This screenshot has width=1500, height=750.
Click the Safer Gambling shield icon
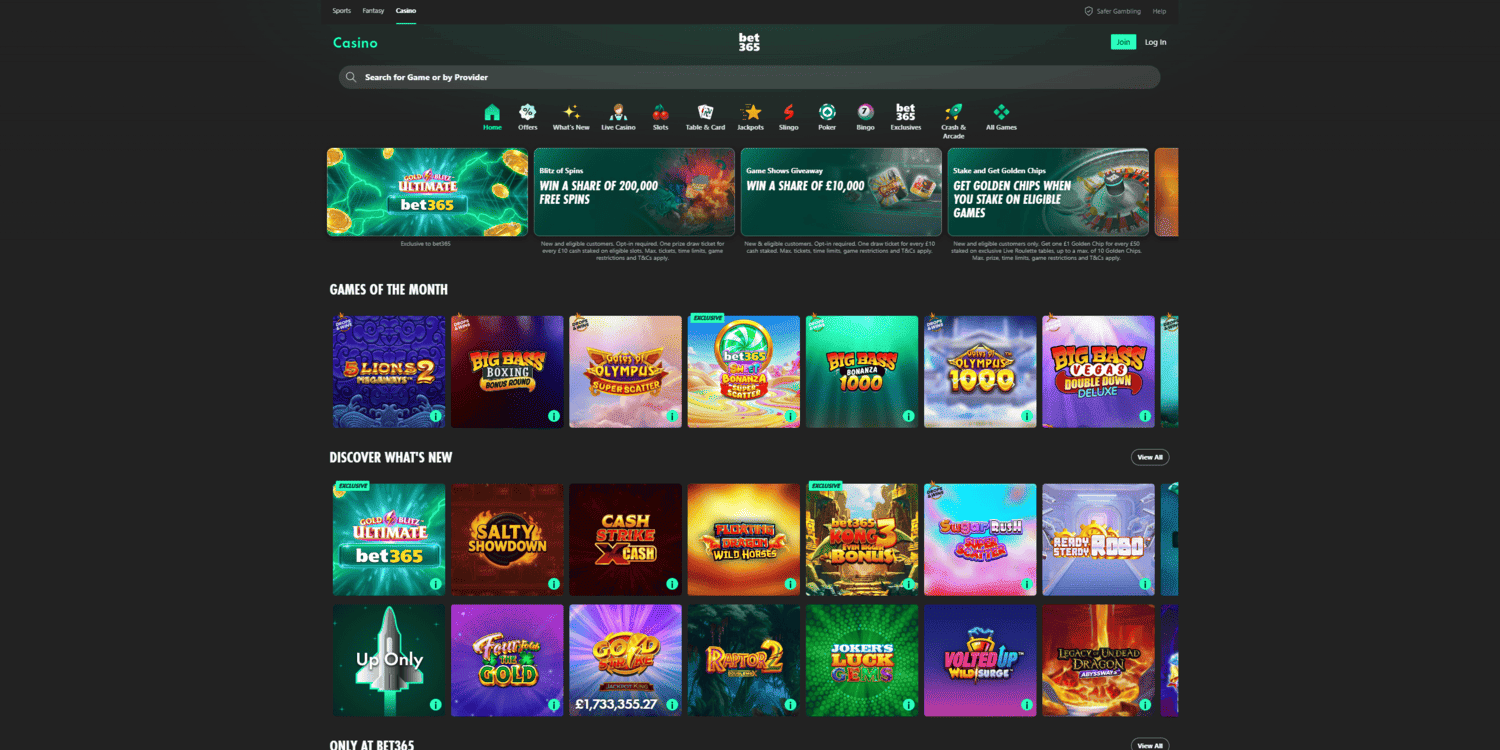pyautogui.click(x=1088, y=11)
